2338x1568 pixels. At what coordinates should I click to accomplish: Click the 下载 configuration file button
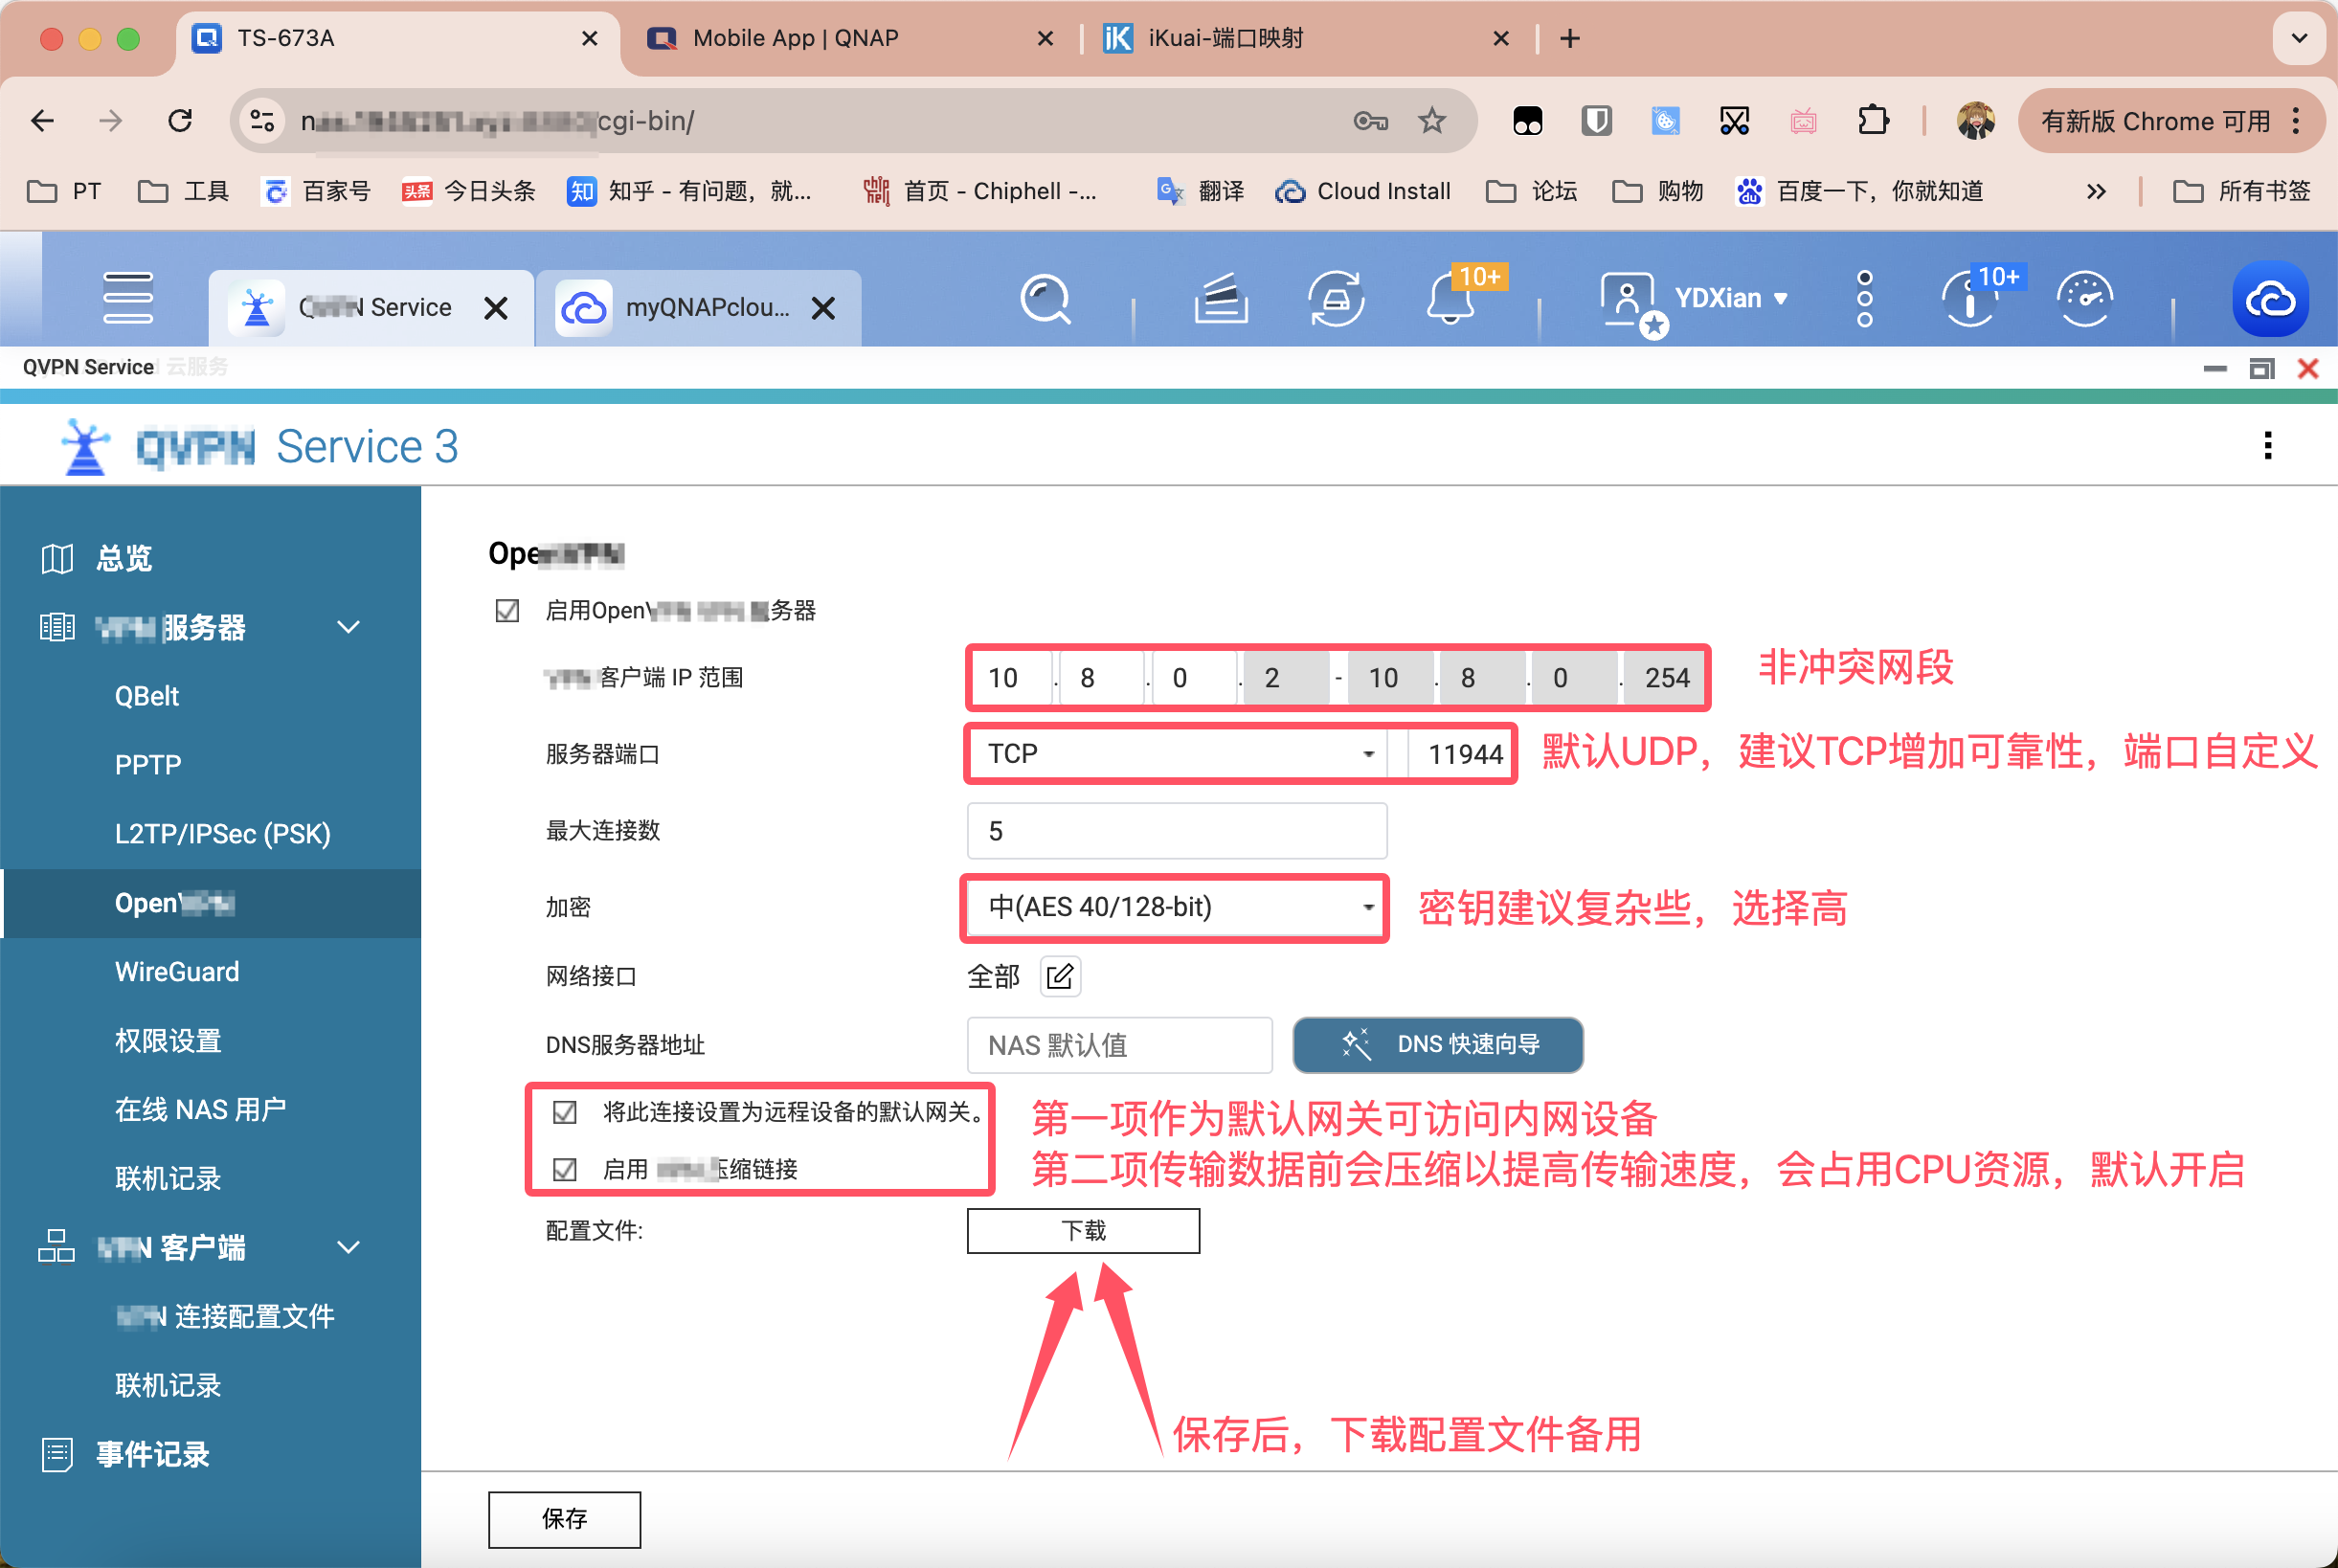click(1083, 1232)
